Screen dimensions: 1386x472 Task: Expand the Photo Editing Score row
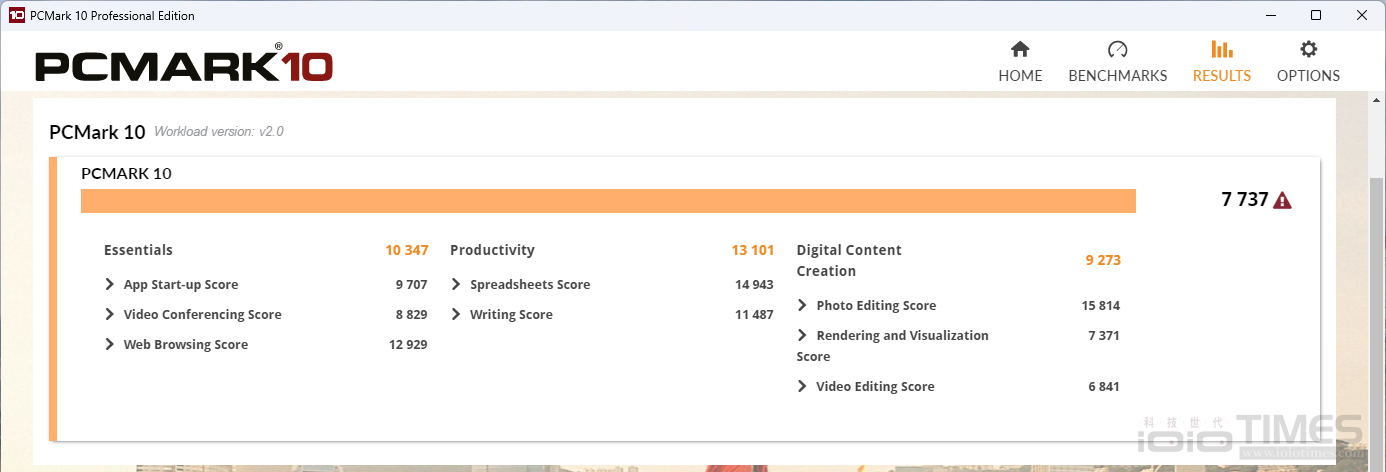[x=802, y=306]
